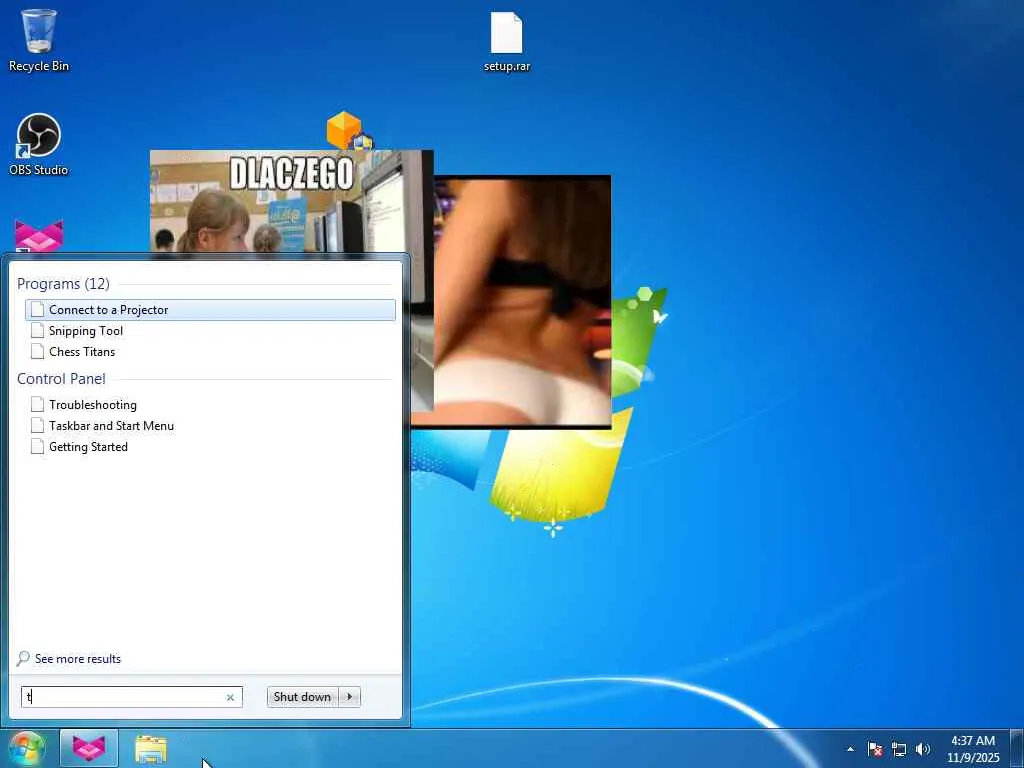The image size is (1024, 768).
Task: Select the orange cube desktop icon
Action: pyautogui.click(x=349, y=131)
